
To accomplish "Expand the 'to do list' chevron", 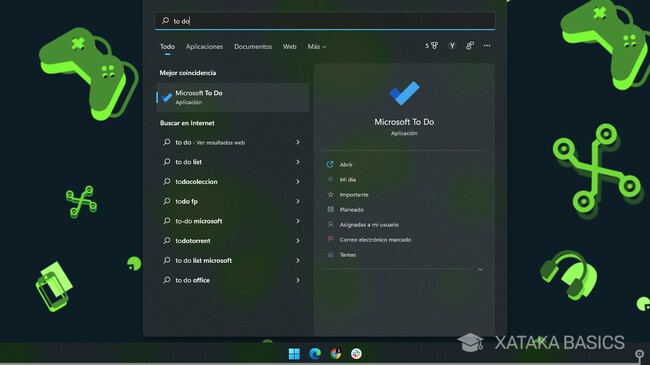I will coord(298,162).
